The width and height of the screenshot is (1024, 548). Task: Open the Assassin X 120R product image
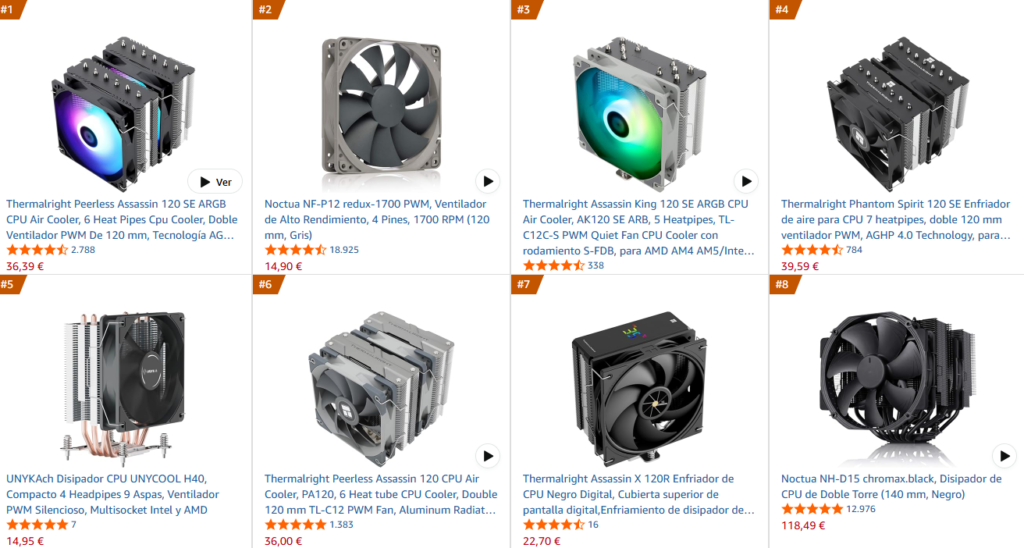(x=639, y=387)
